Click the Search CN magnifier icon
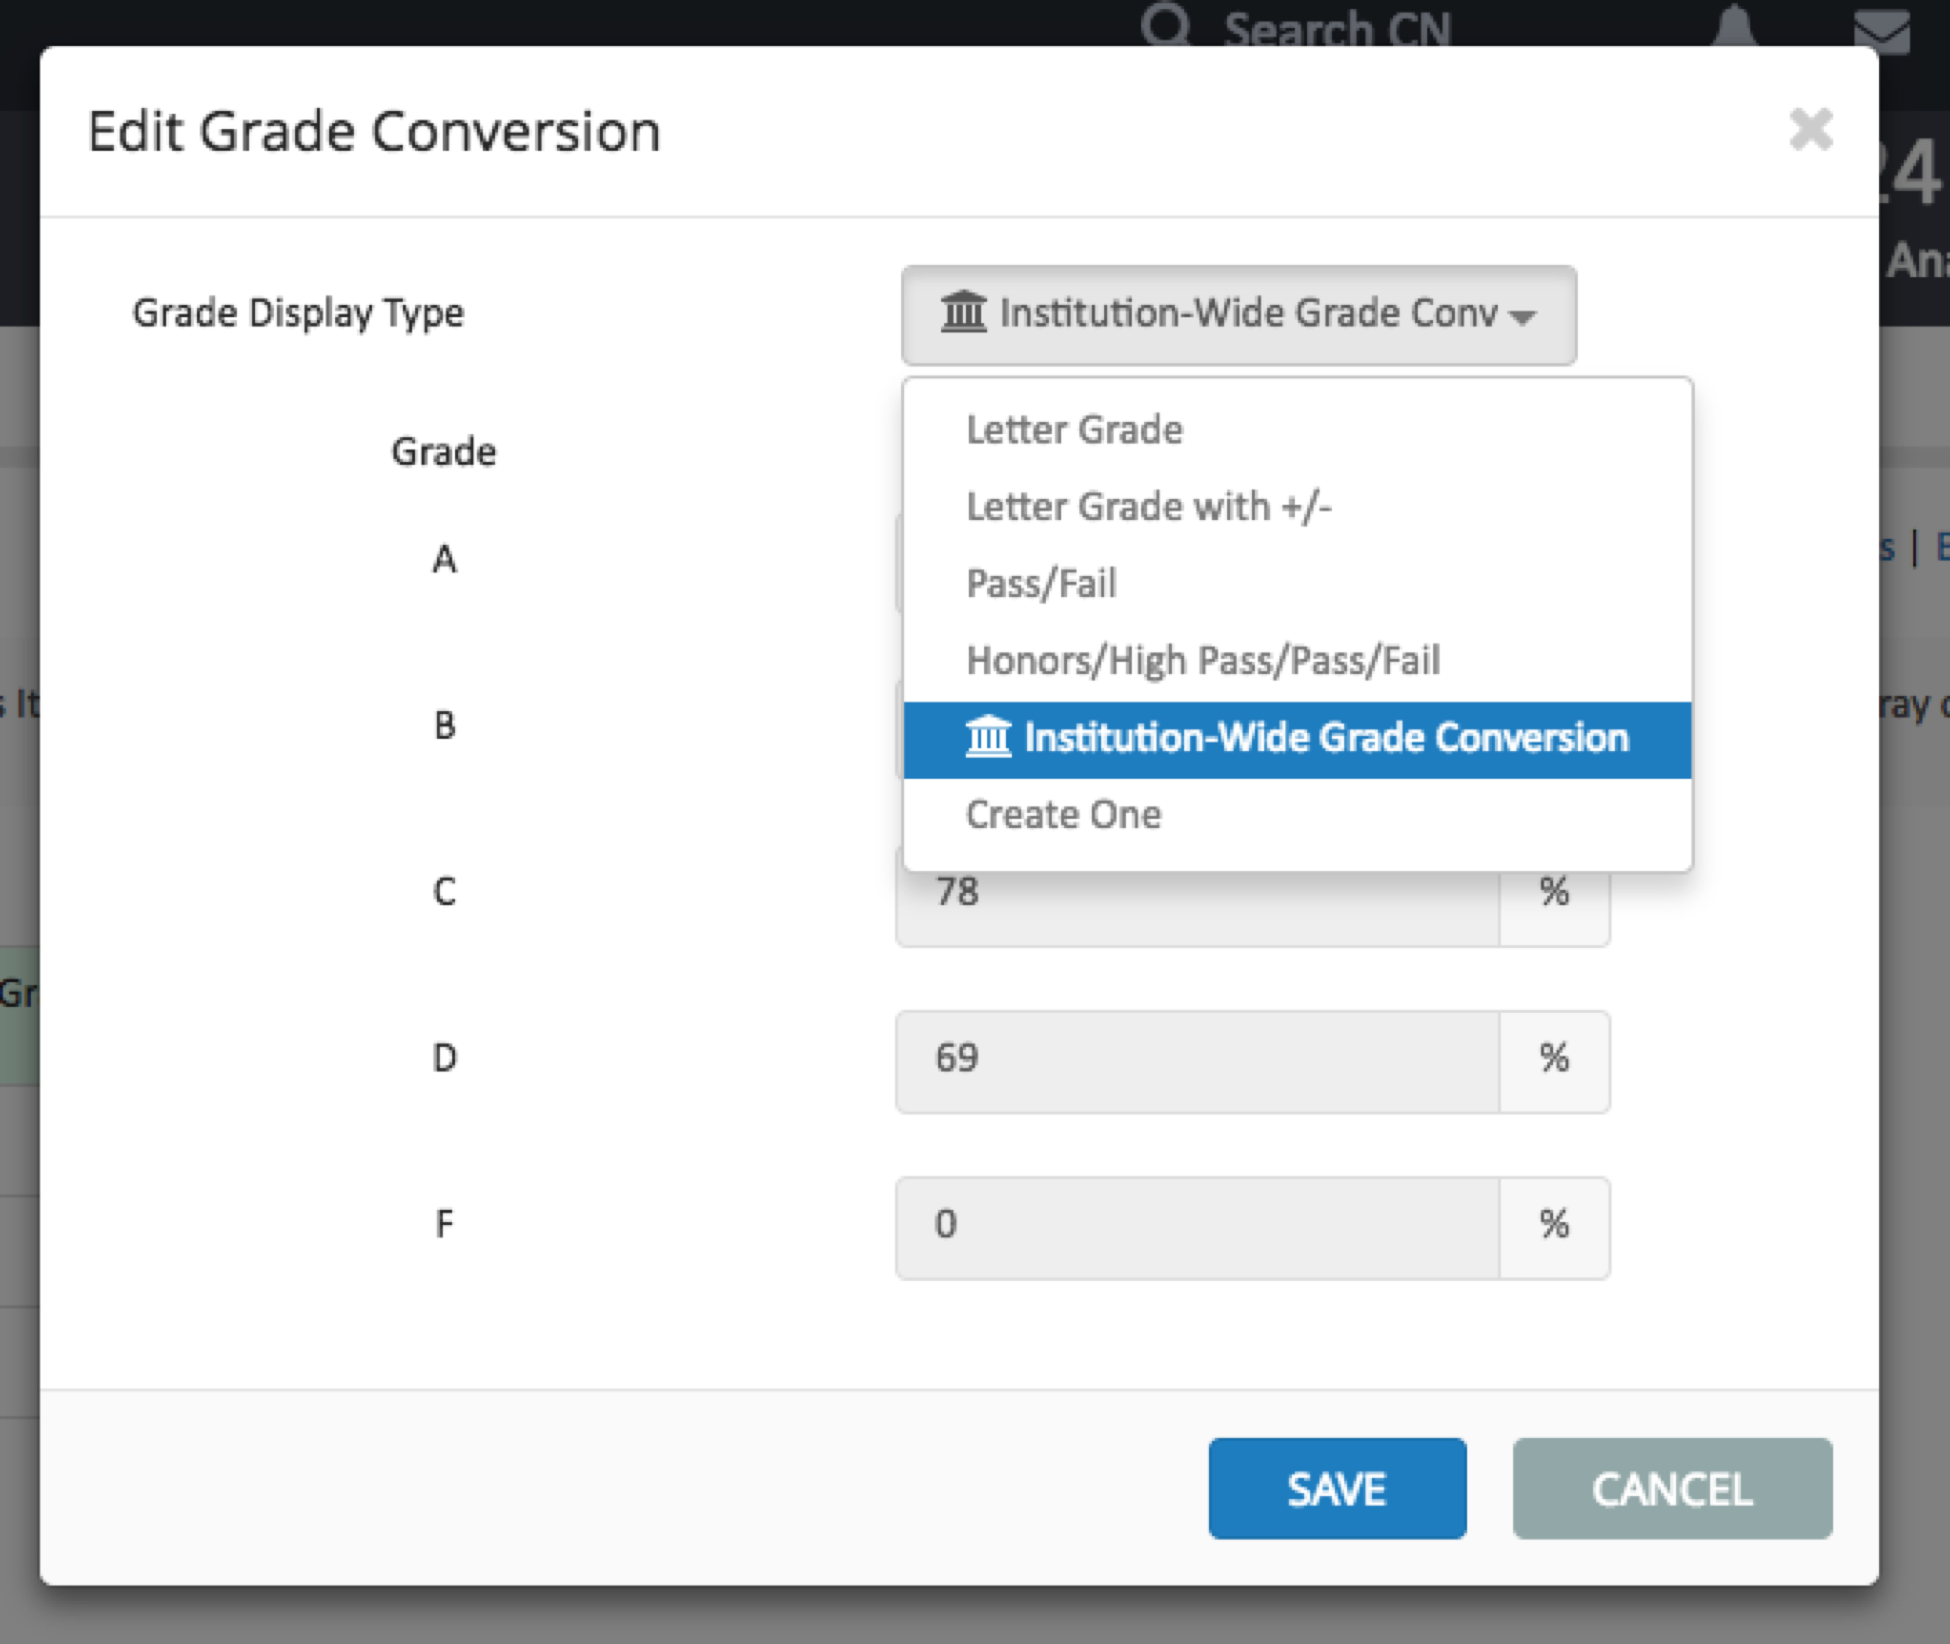The image size is (1950, 1644). click(x=1166, y=25)
